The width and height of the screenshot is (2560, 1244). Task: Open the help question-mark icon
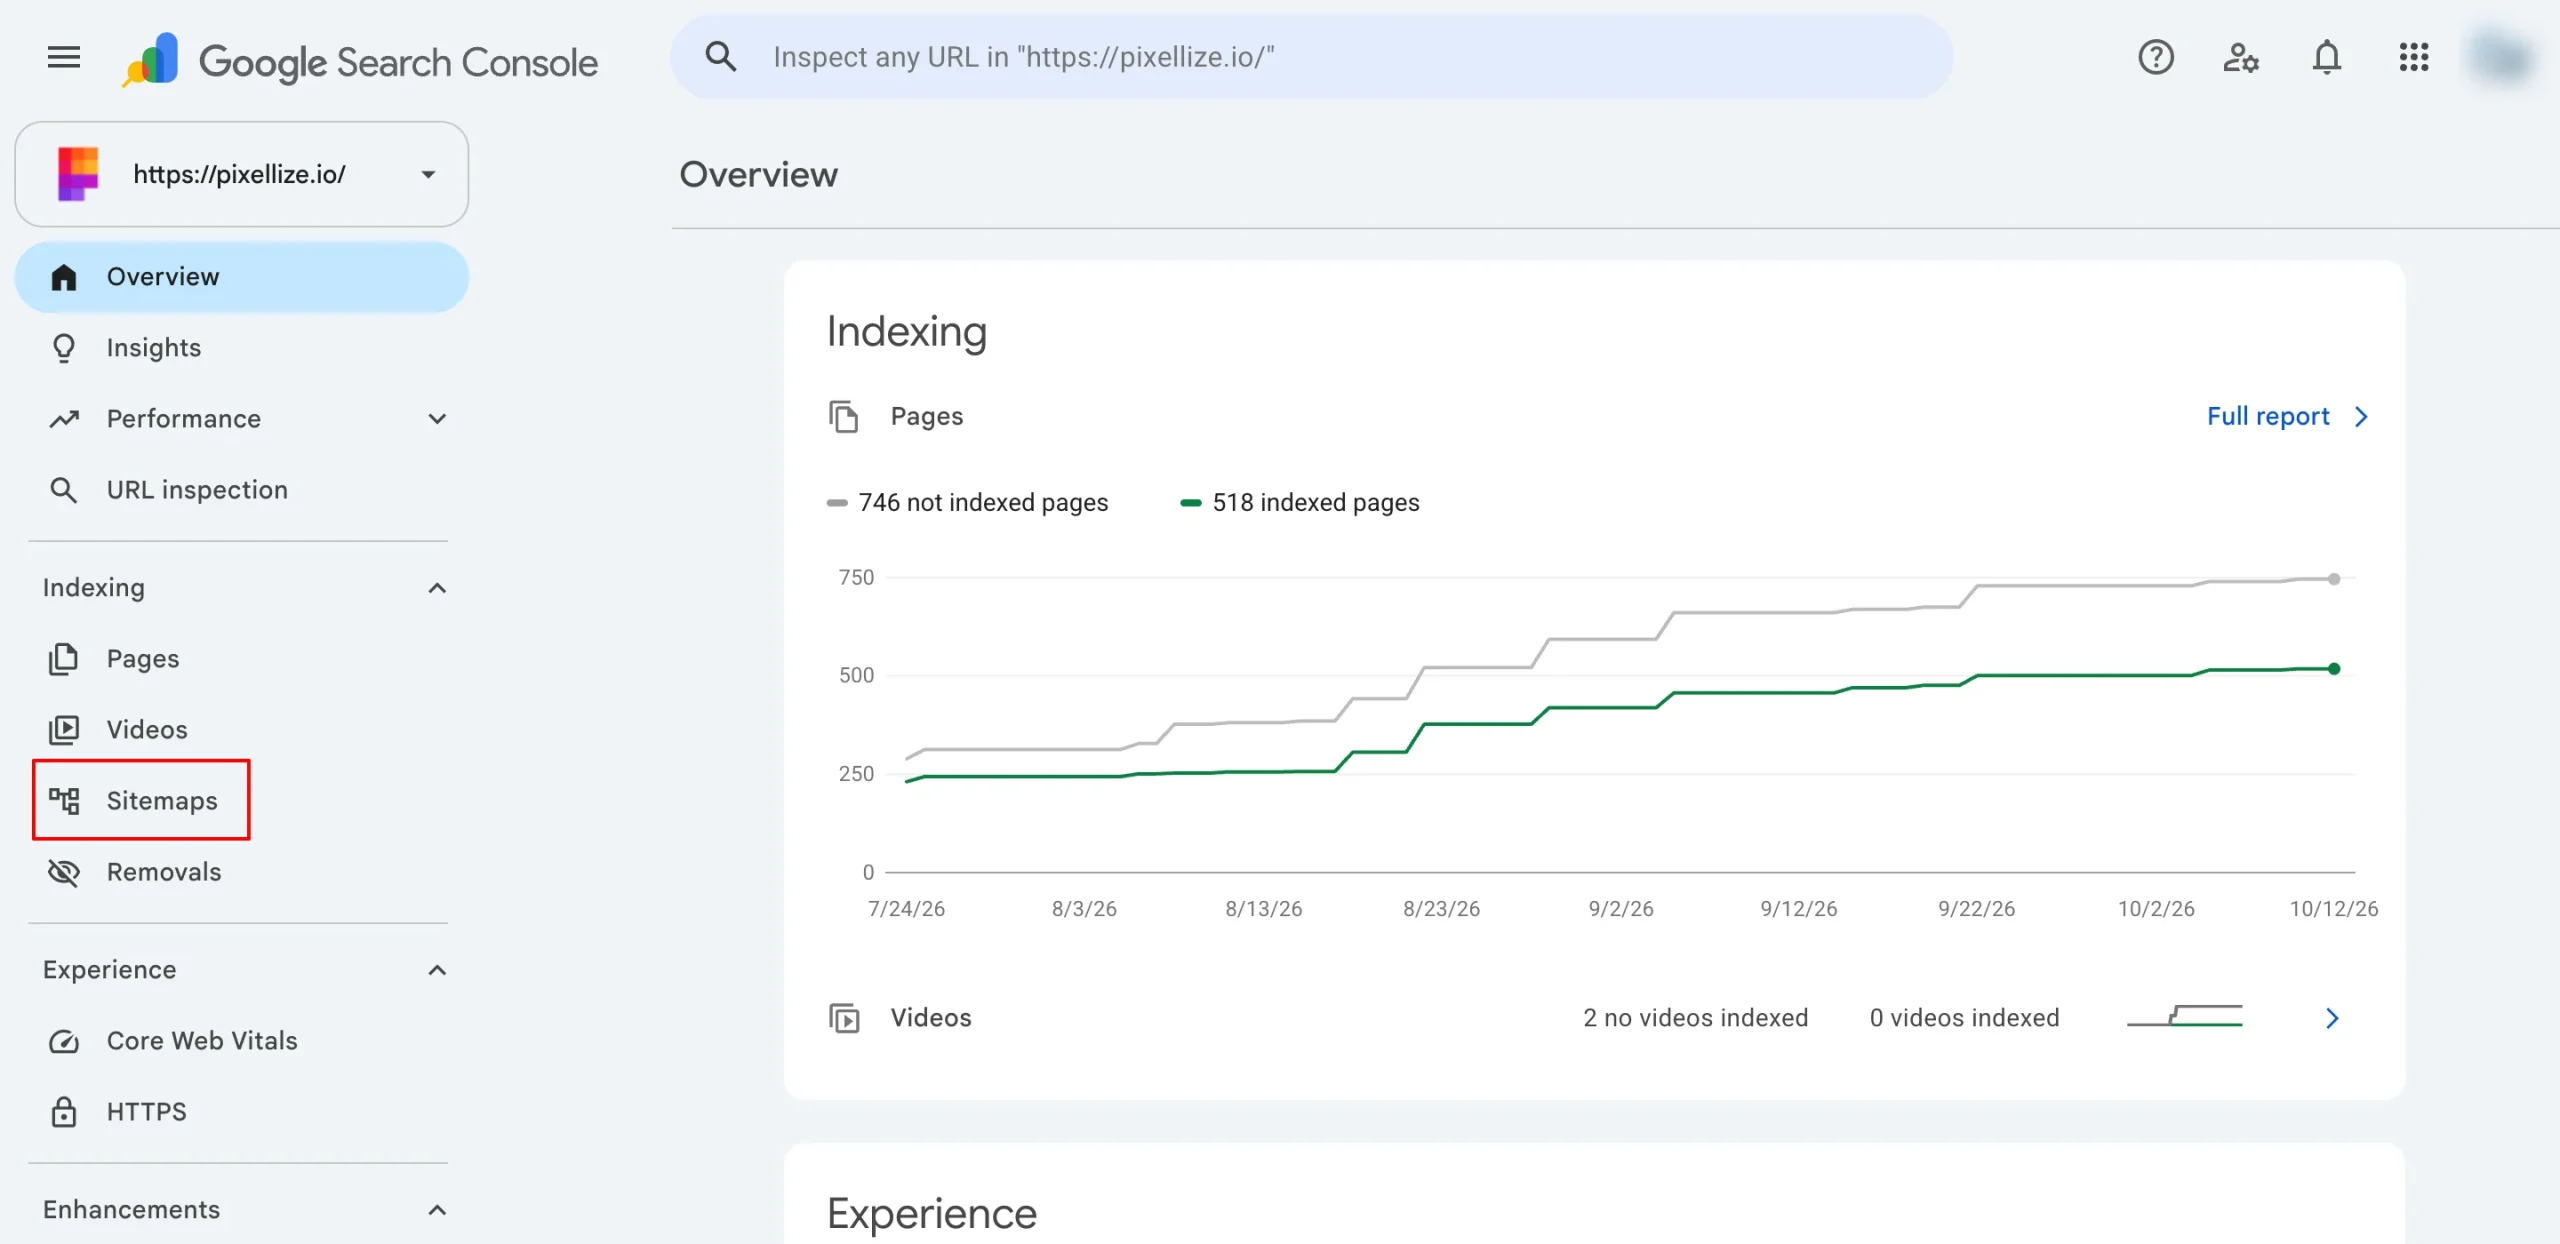pos(2156,57)
